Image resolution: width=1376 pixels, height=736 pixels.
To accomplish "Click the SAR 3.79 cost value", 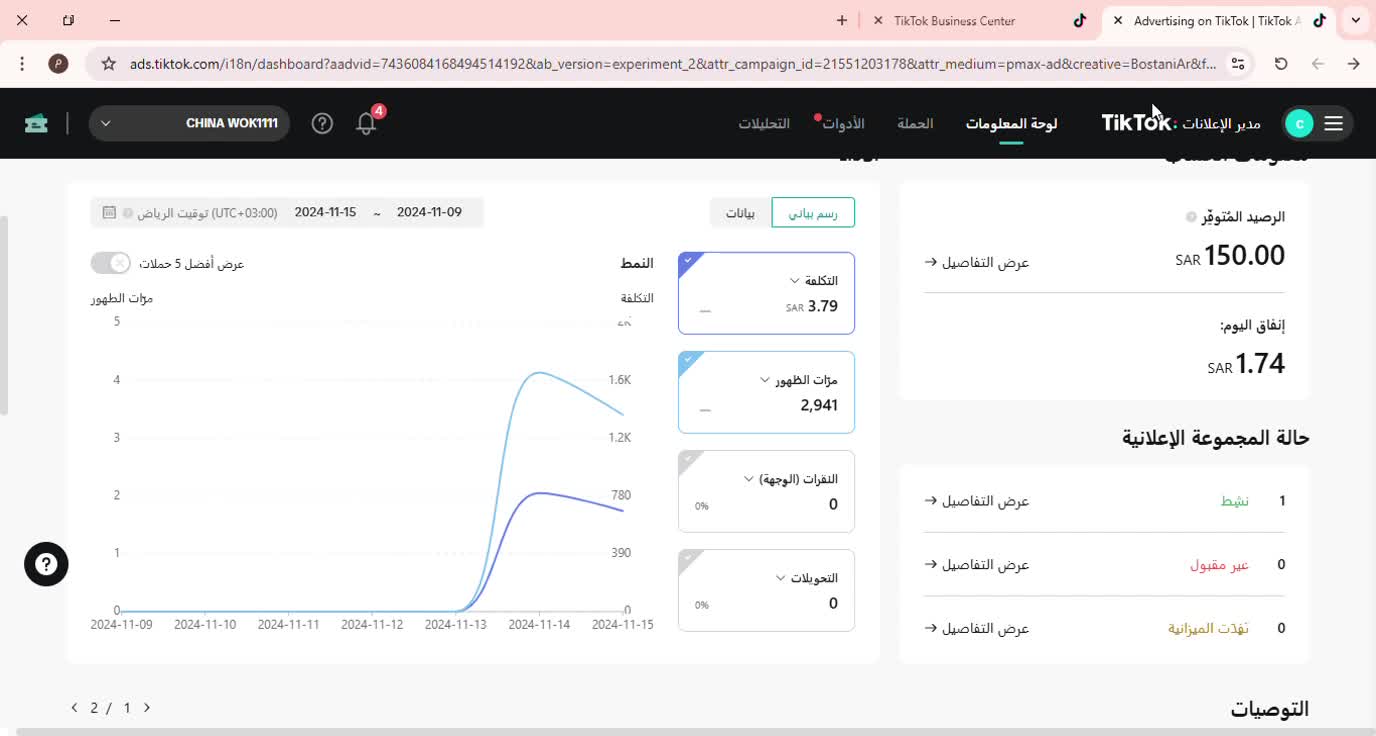I will coord(812,306).
